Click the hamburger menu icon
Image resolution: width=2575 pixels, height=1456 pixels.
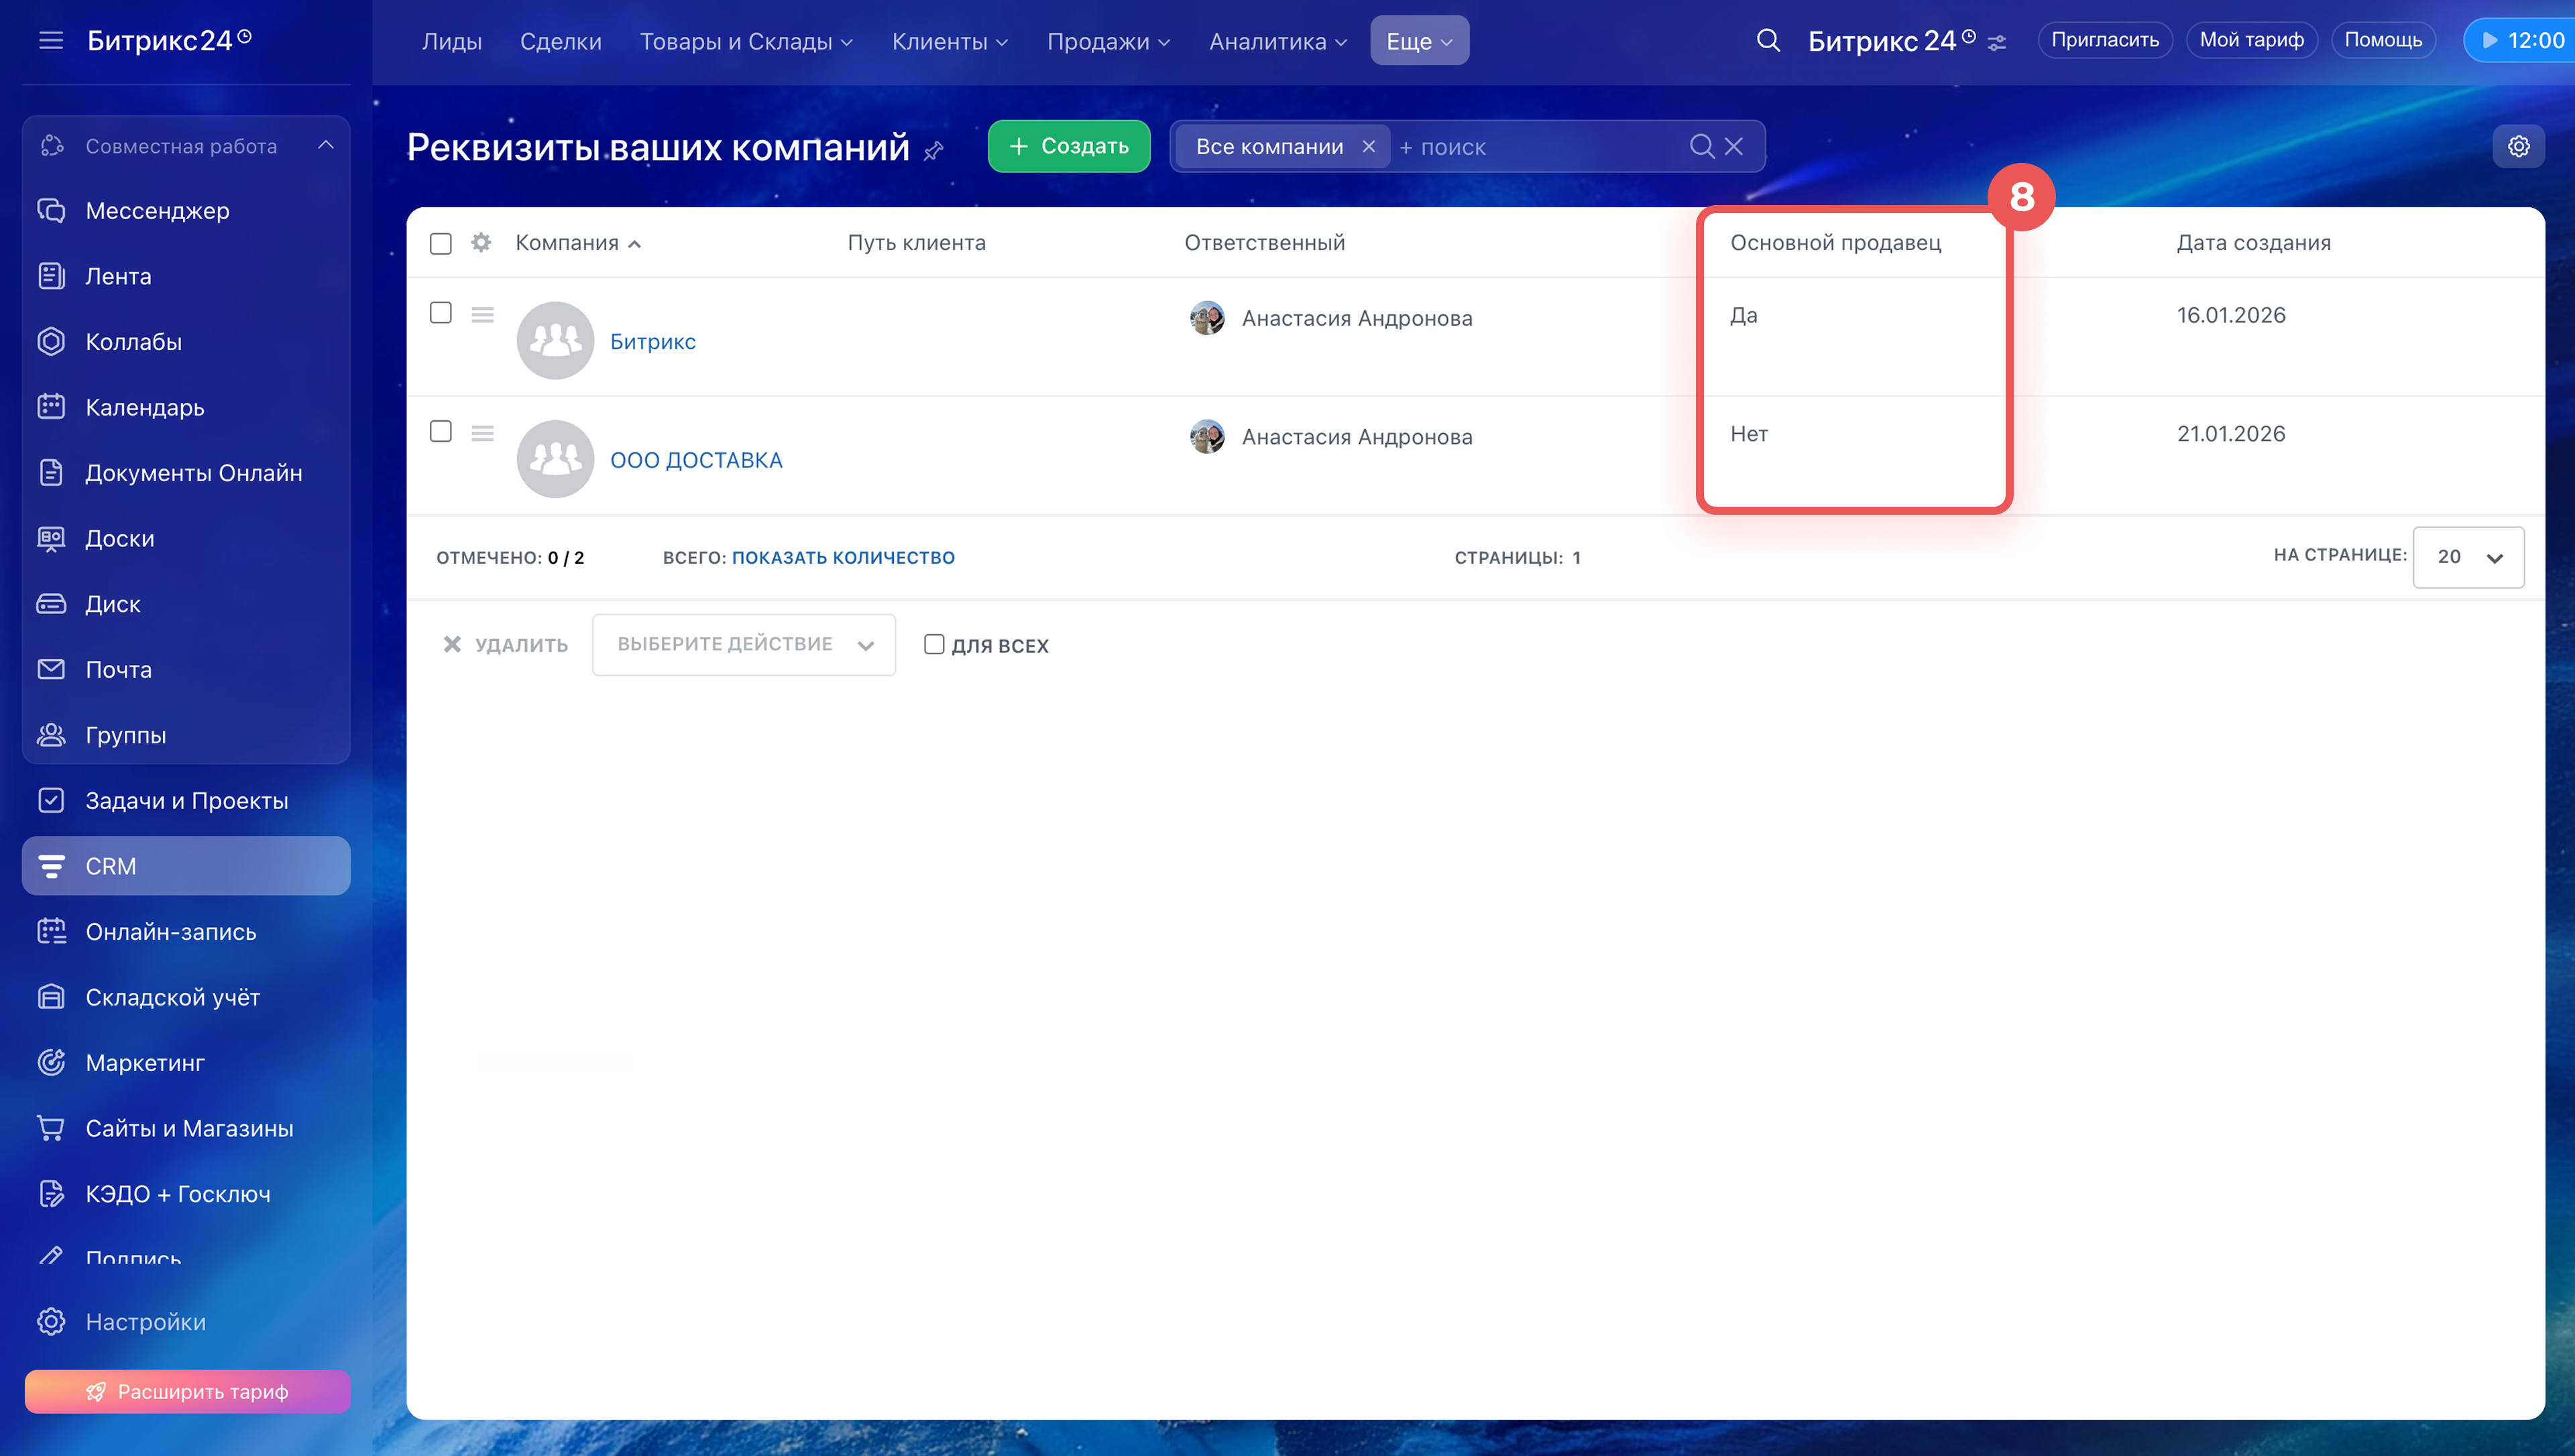50,41
